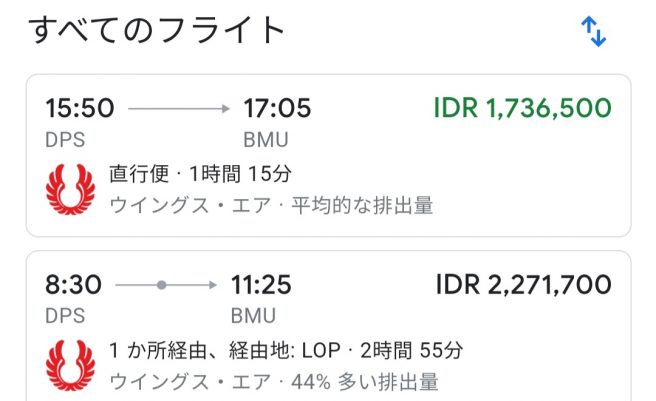
Task: Click the 44% 多い排出量 emissions label
Action: pos(365,382)
